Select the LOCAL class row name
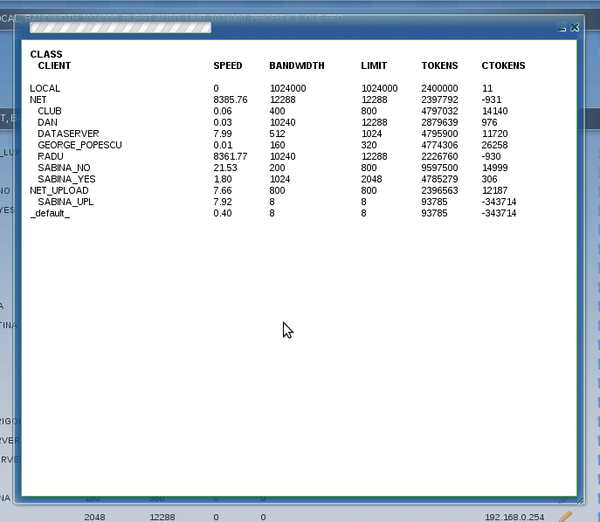Viewport: 600px width, 522px height. [x=45, y=88]
